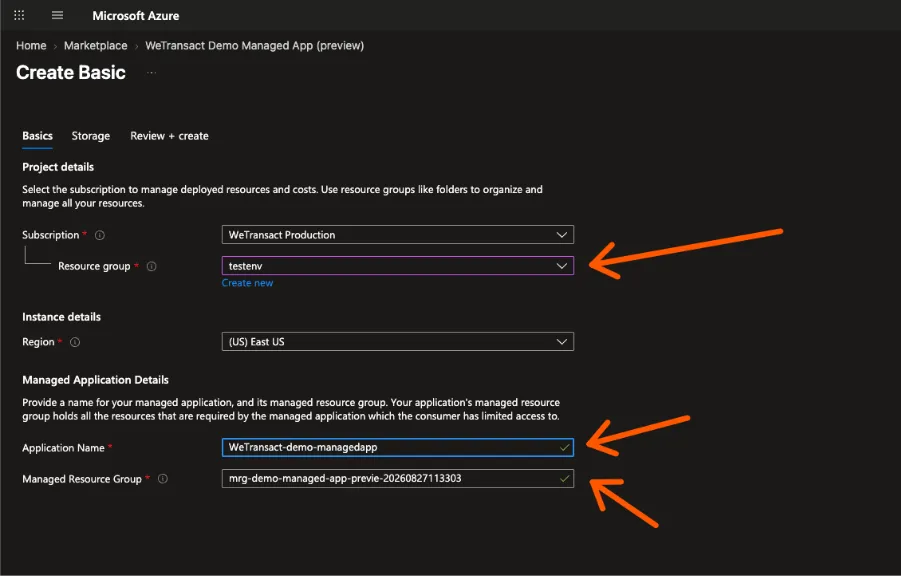
Task: Open the Azure apps grid launcher
Action: (19, 16)
